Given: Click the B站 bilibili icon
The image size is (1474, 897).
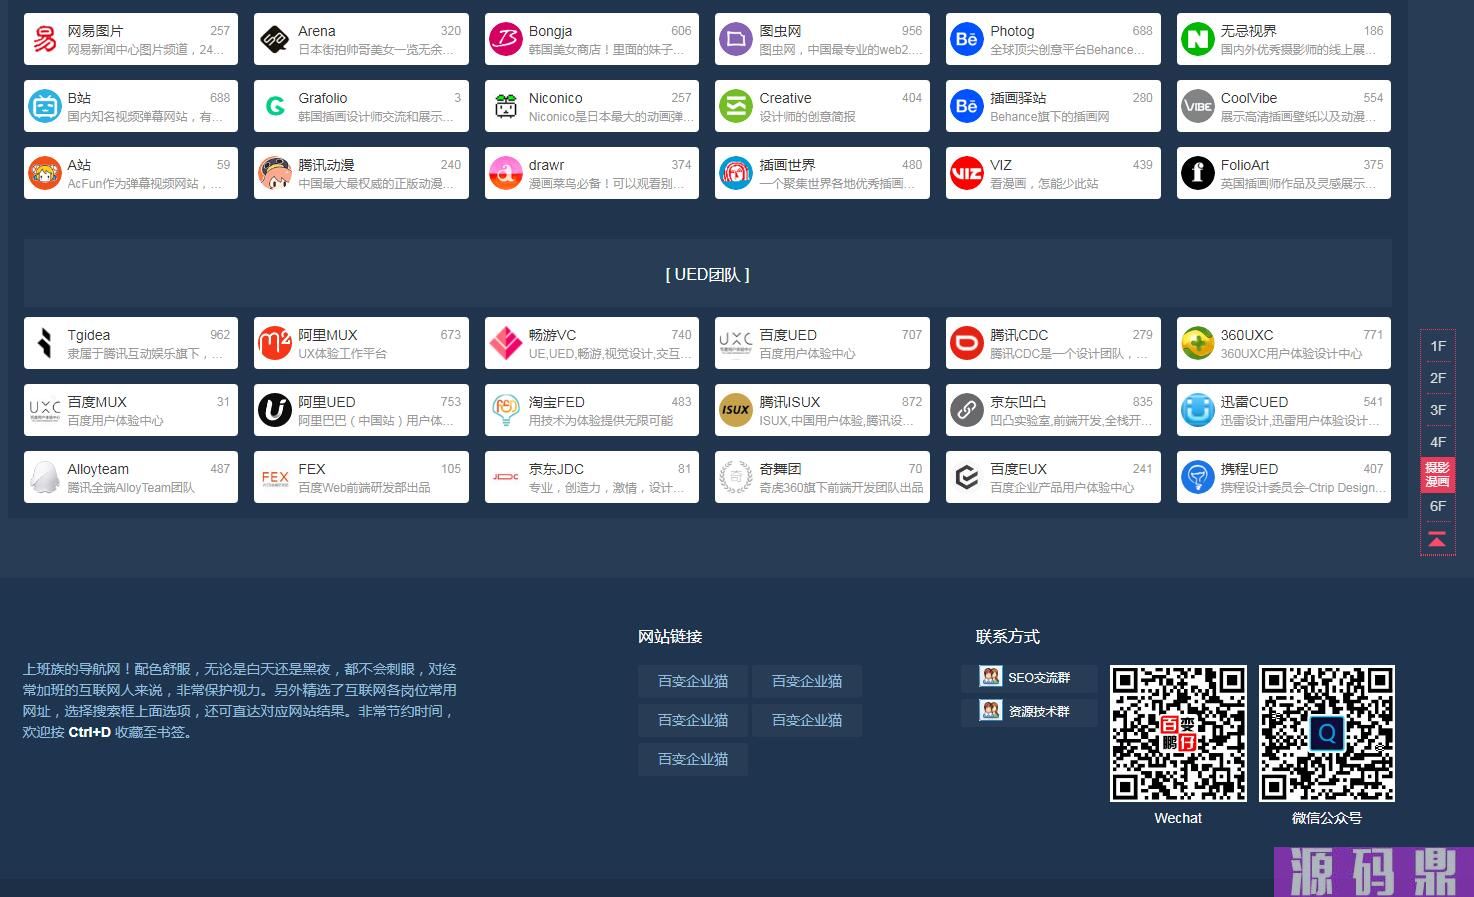Looking at the screenshot, I should click(x=45, y=106).
